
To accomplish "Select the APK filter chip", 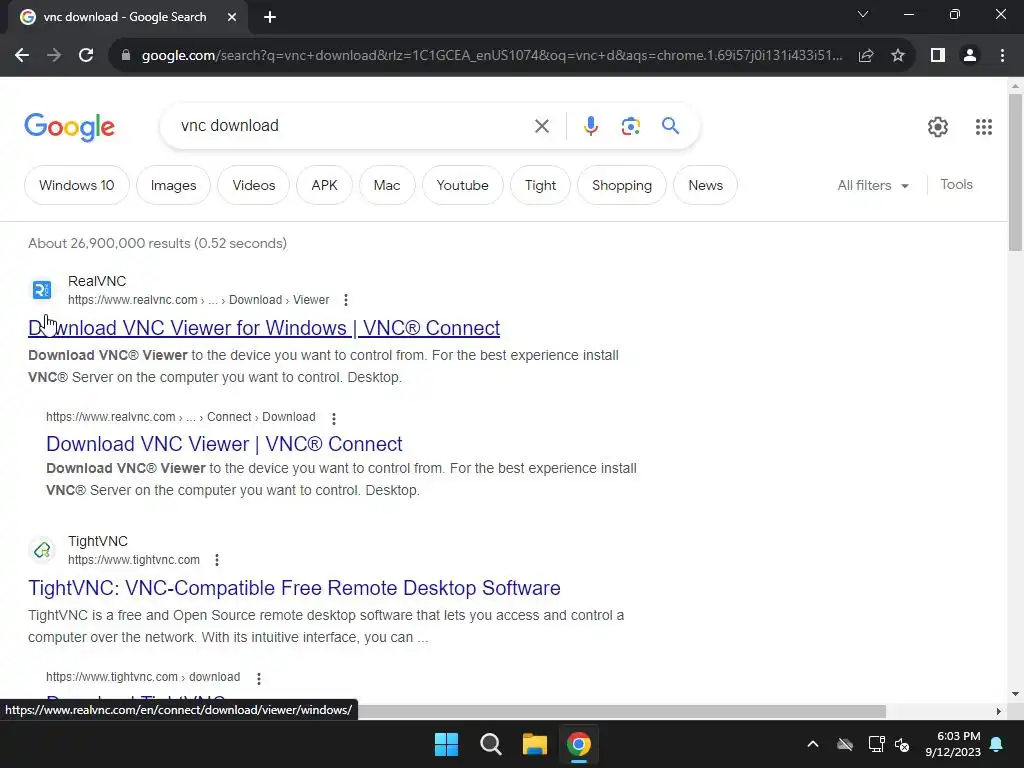I will pyautogui.click(x=324, y=185).
